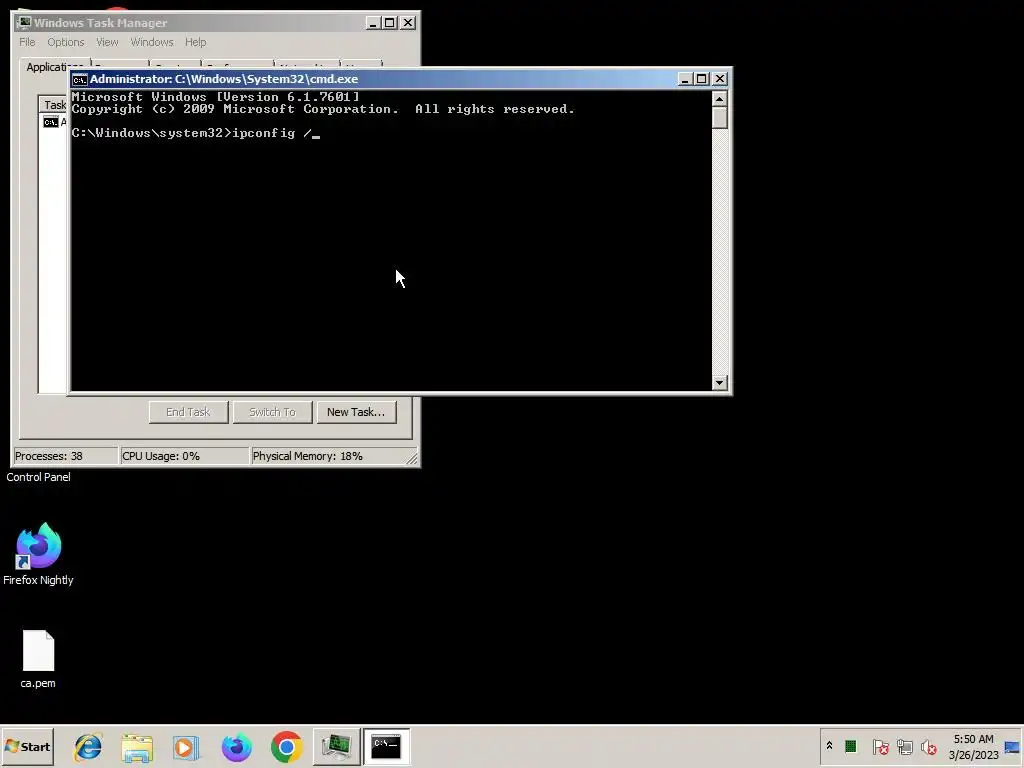Open network status tray icon
The height and width of the screenshot is (768, 1024).
tap(904, 746)
